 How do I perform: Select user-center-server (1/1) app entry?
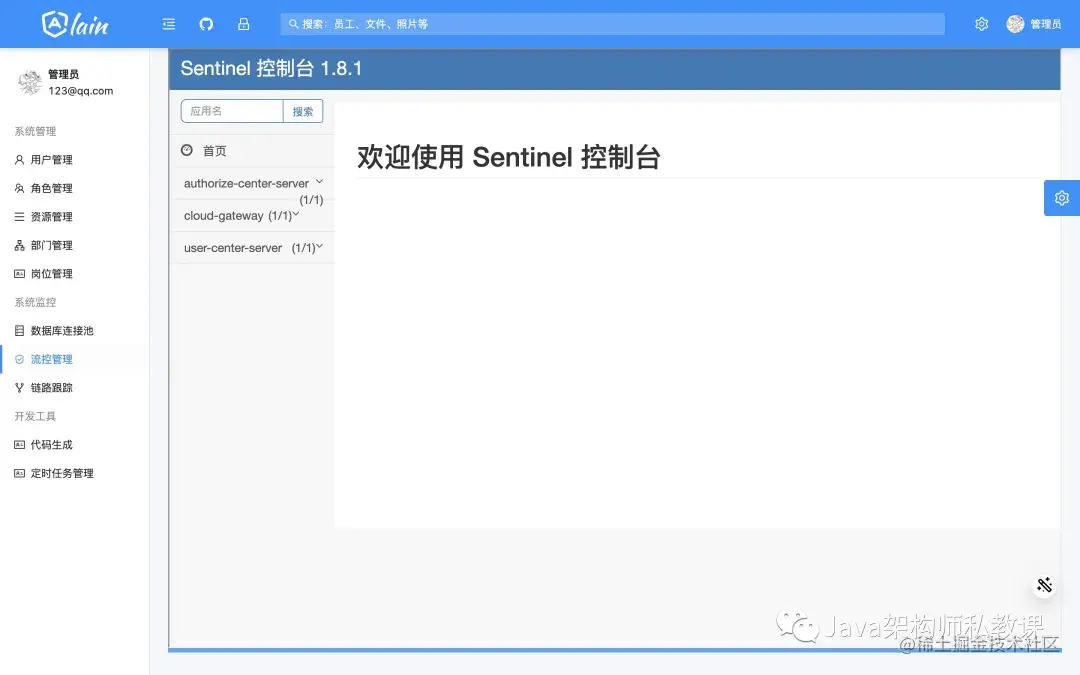[252, 248]
